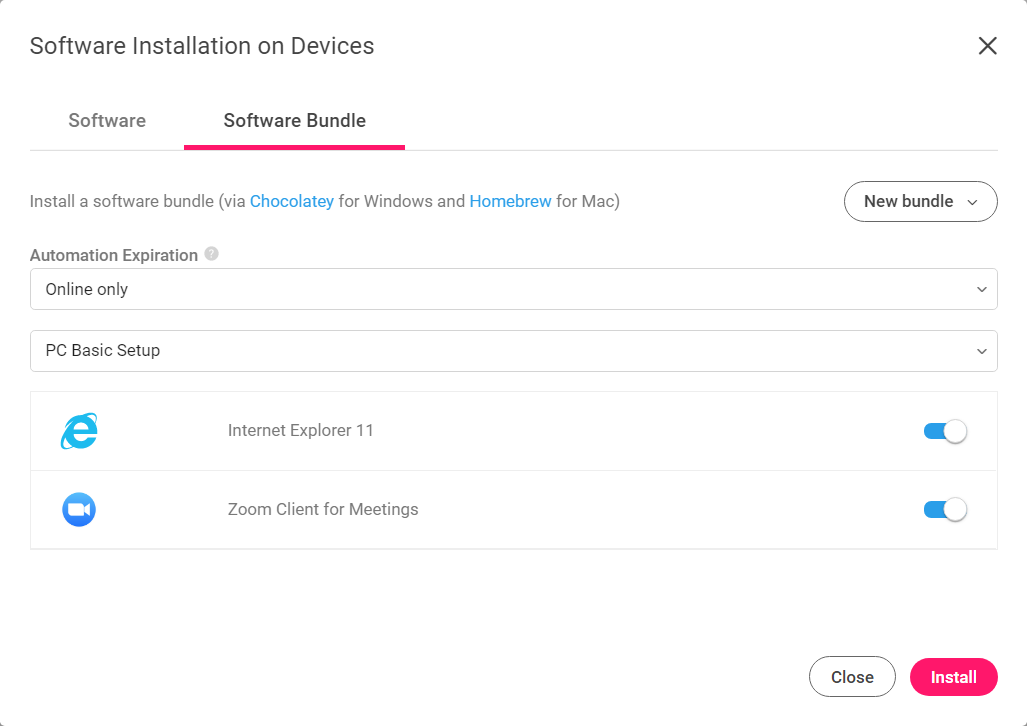Expand the Automation Expiration Online only selector
1027x726 pixels.
click(514, 289)
